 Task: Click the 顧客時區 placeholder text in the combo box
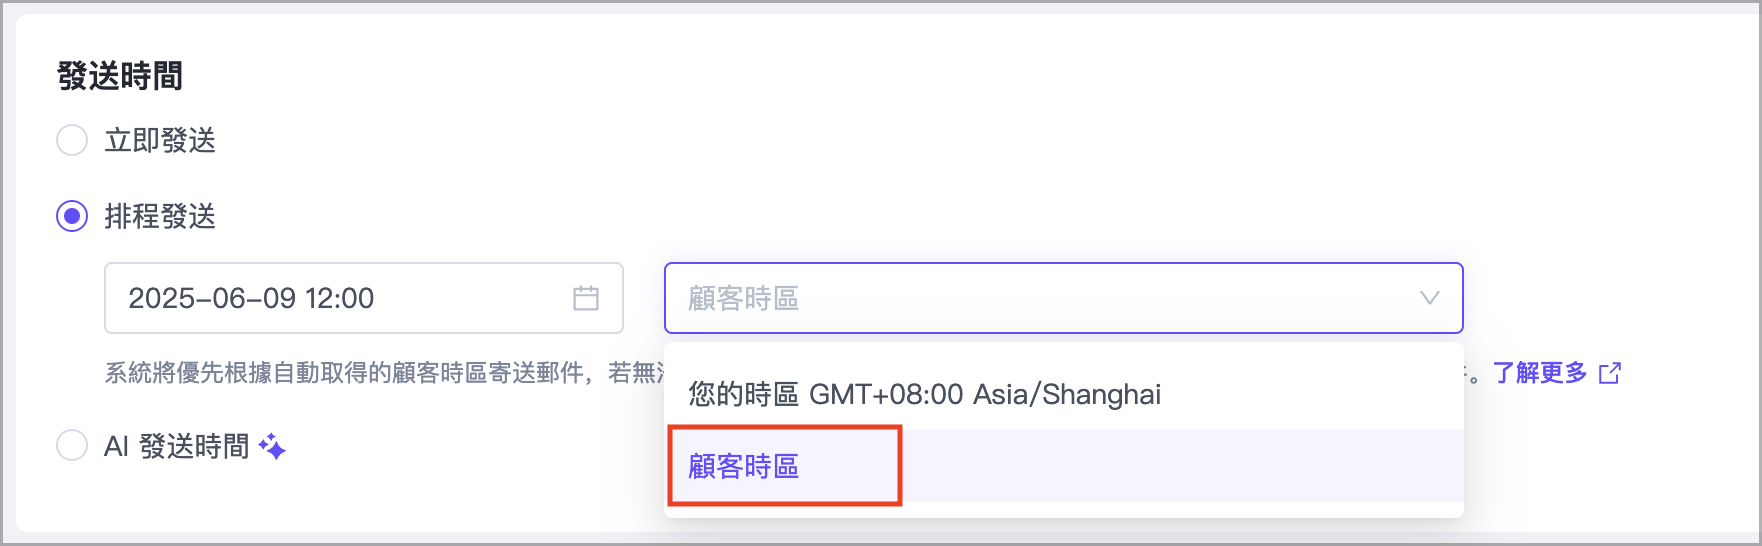pos(744,298)
